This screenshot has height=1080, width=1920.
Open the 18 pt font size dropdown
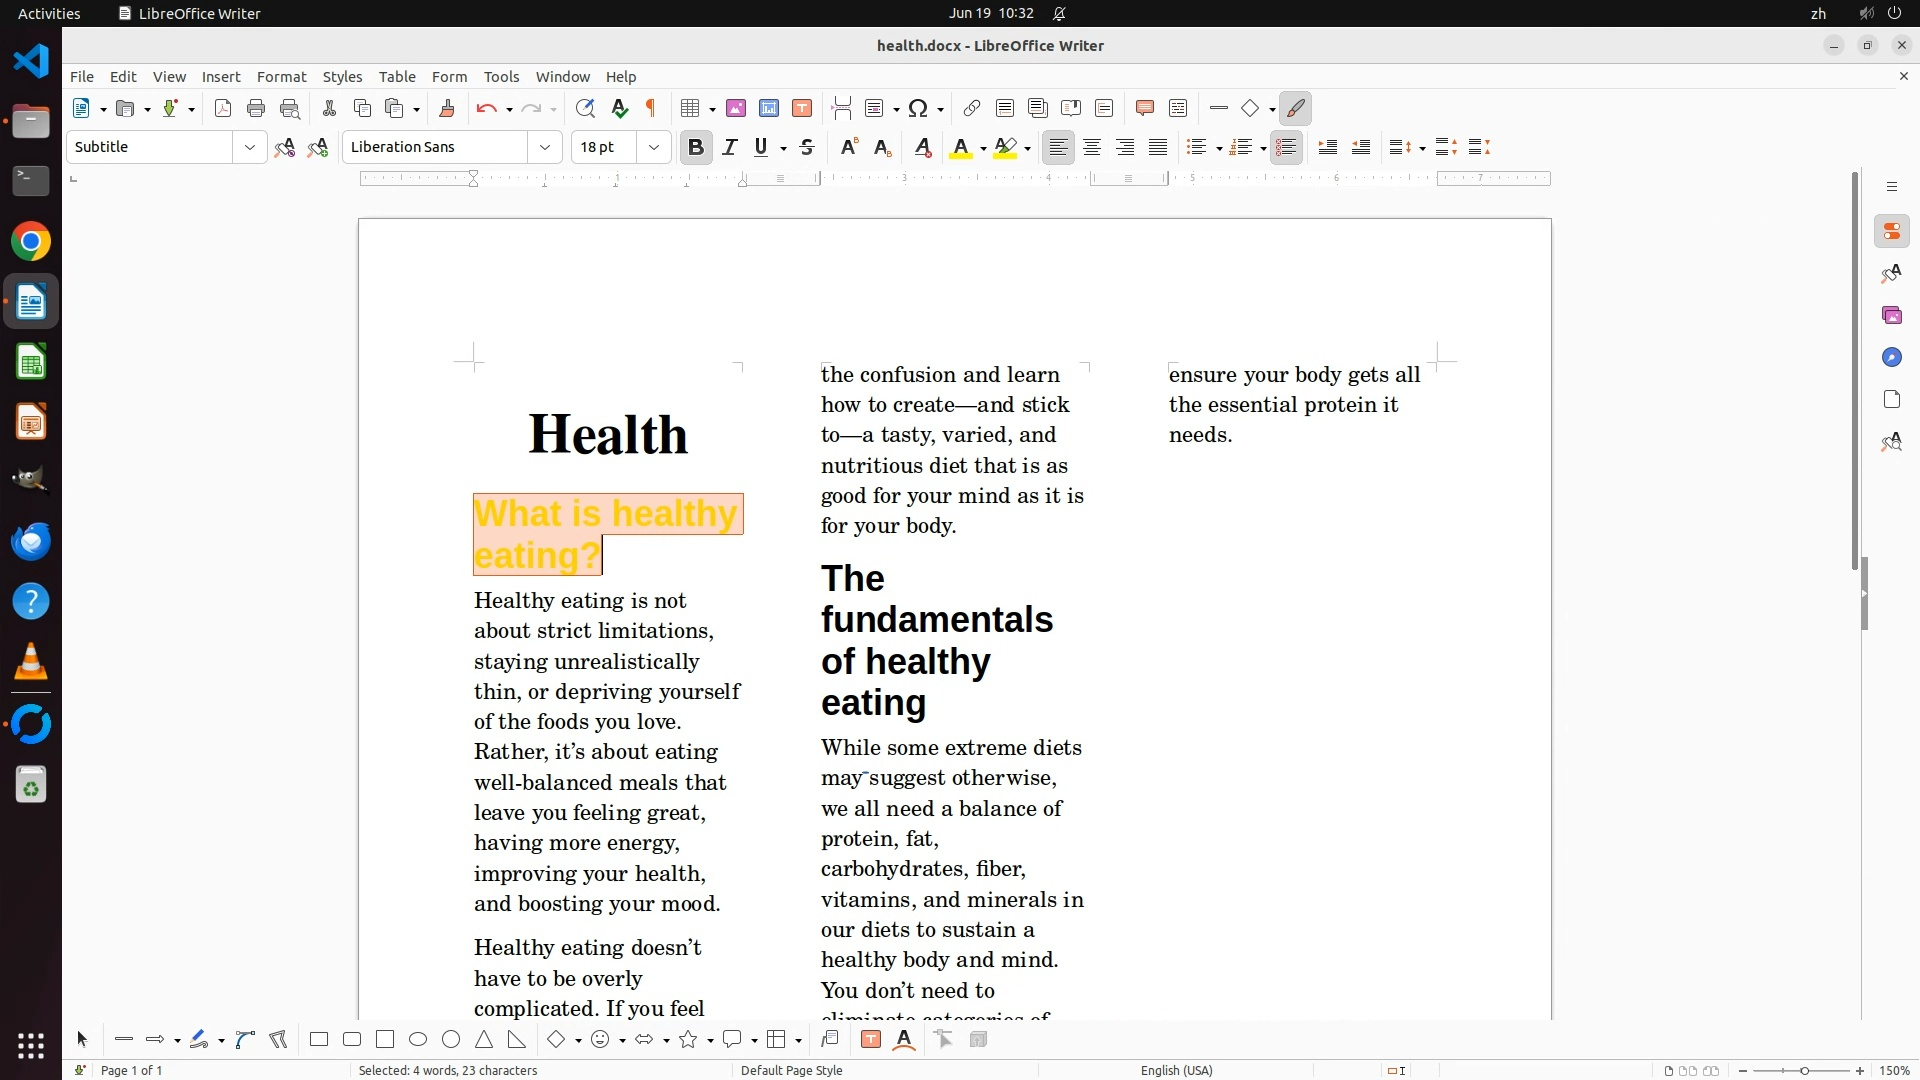(654, 148)
